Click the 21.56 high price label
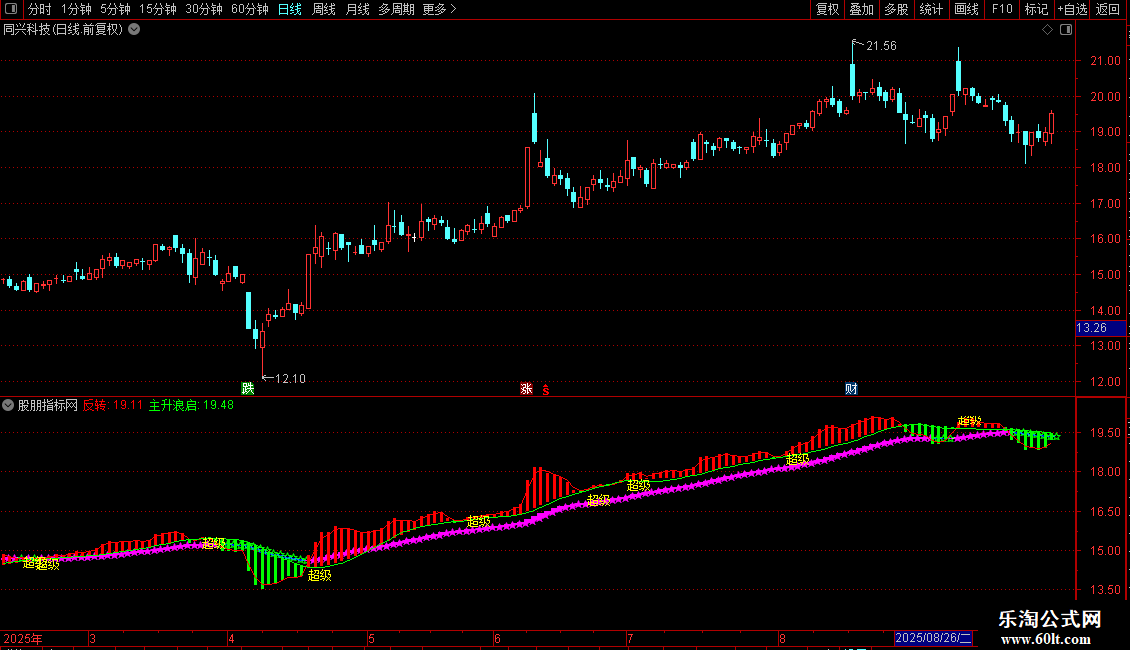The width and height of the screenshot is (1130, 650). click(881, 45)
